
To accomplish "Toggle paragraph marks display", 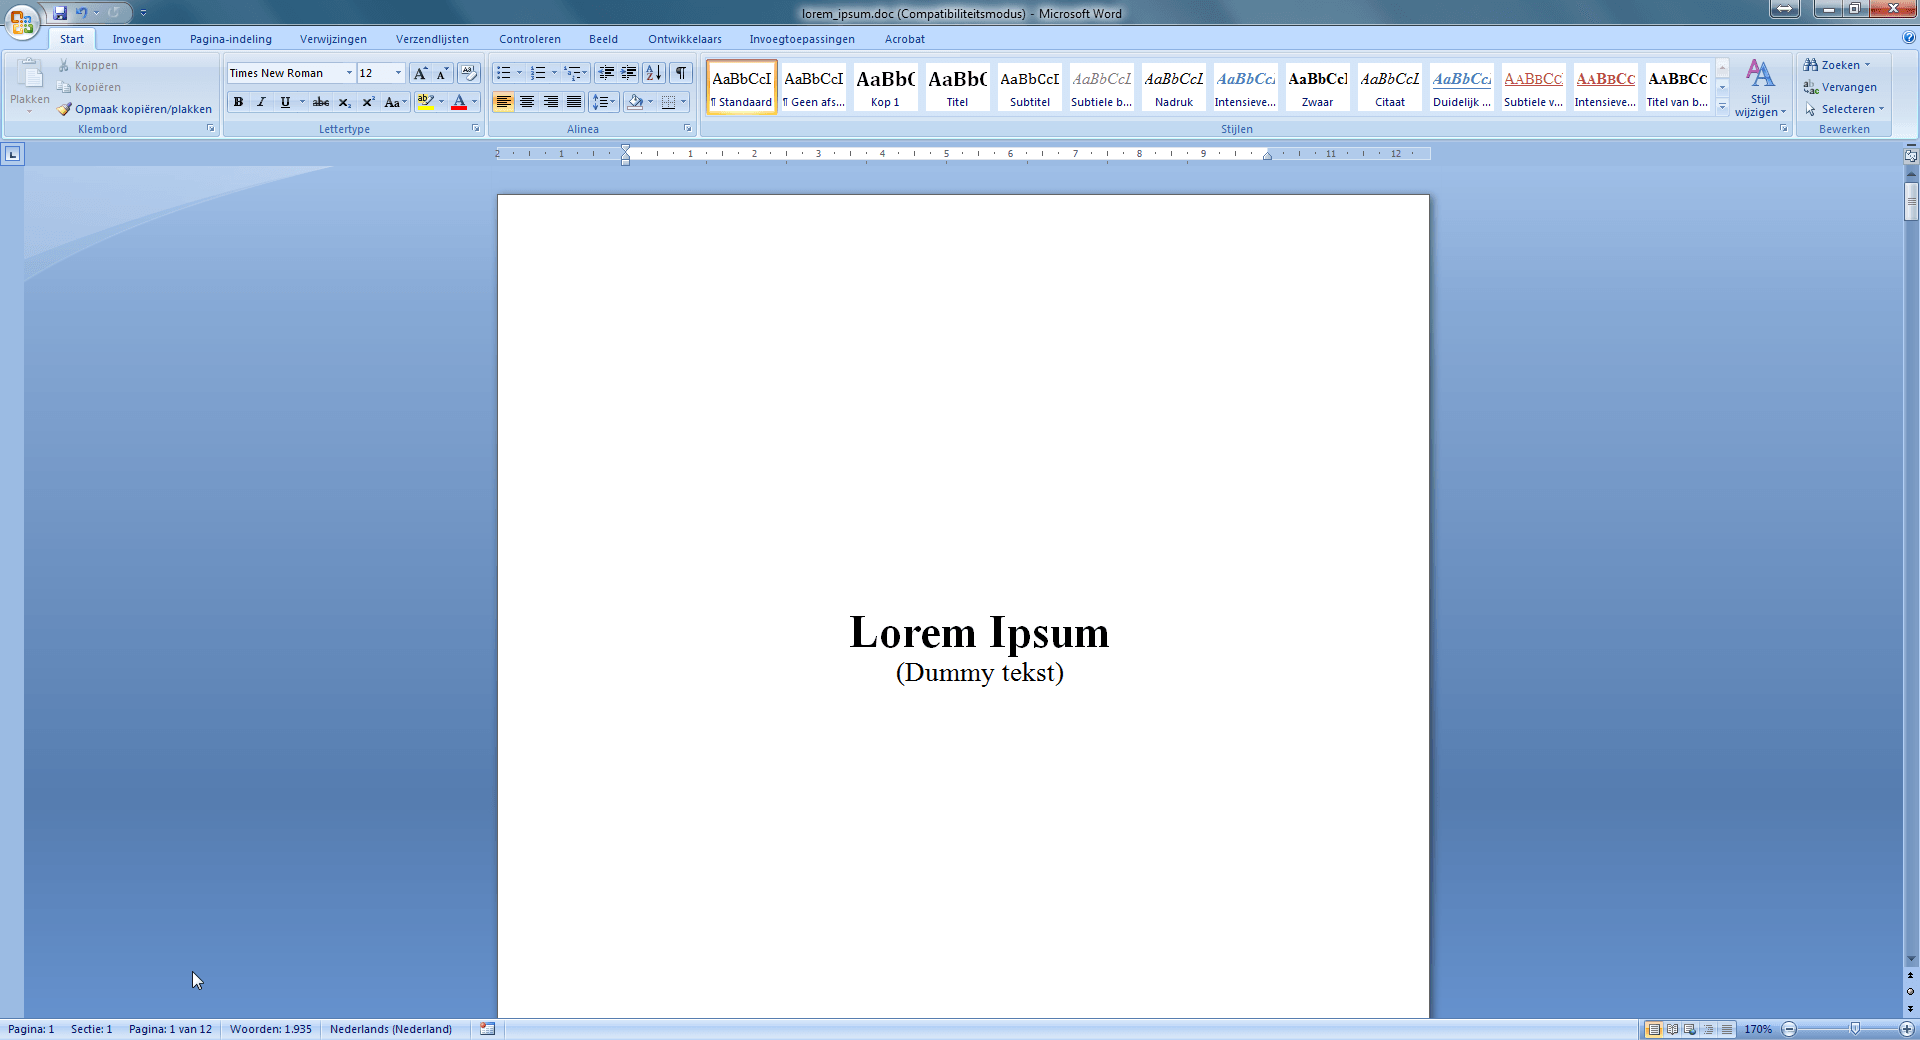I will click(x=681, y=73).
